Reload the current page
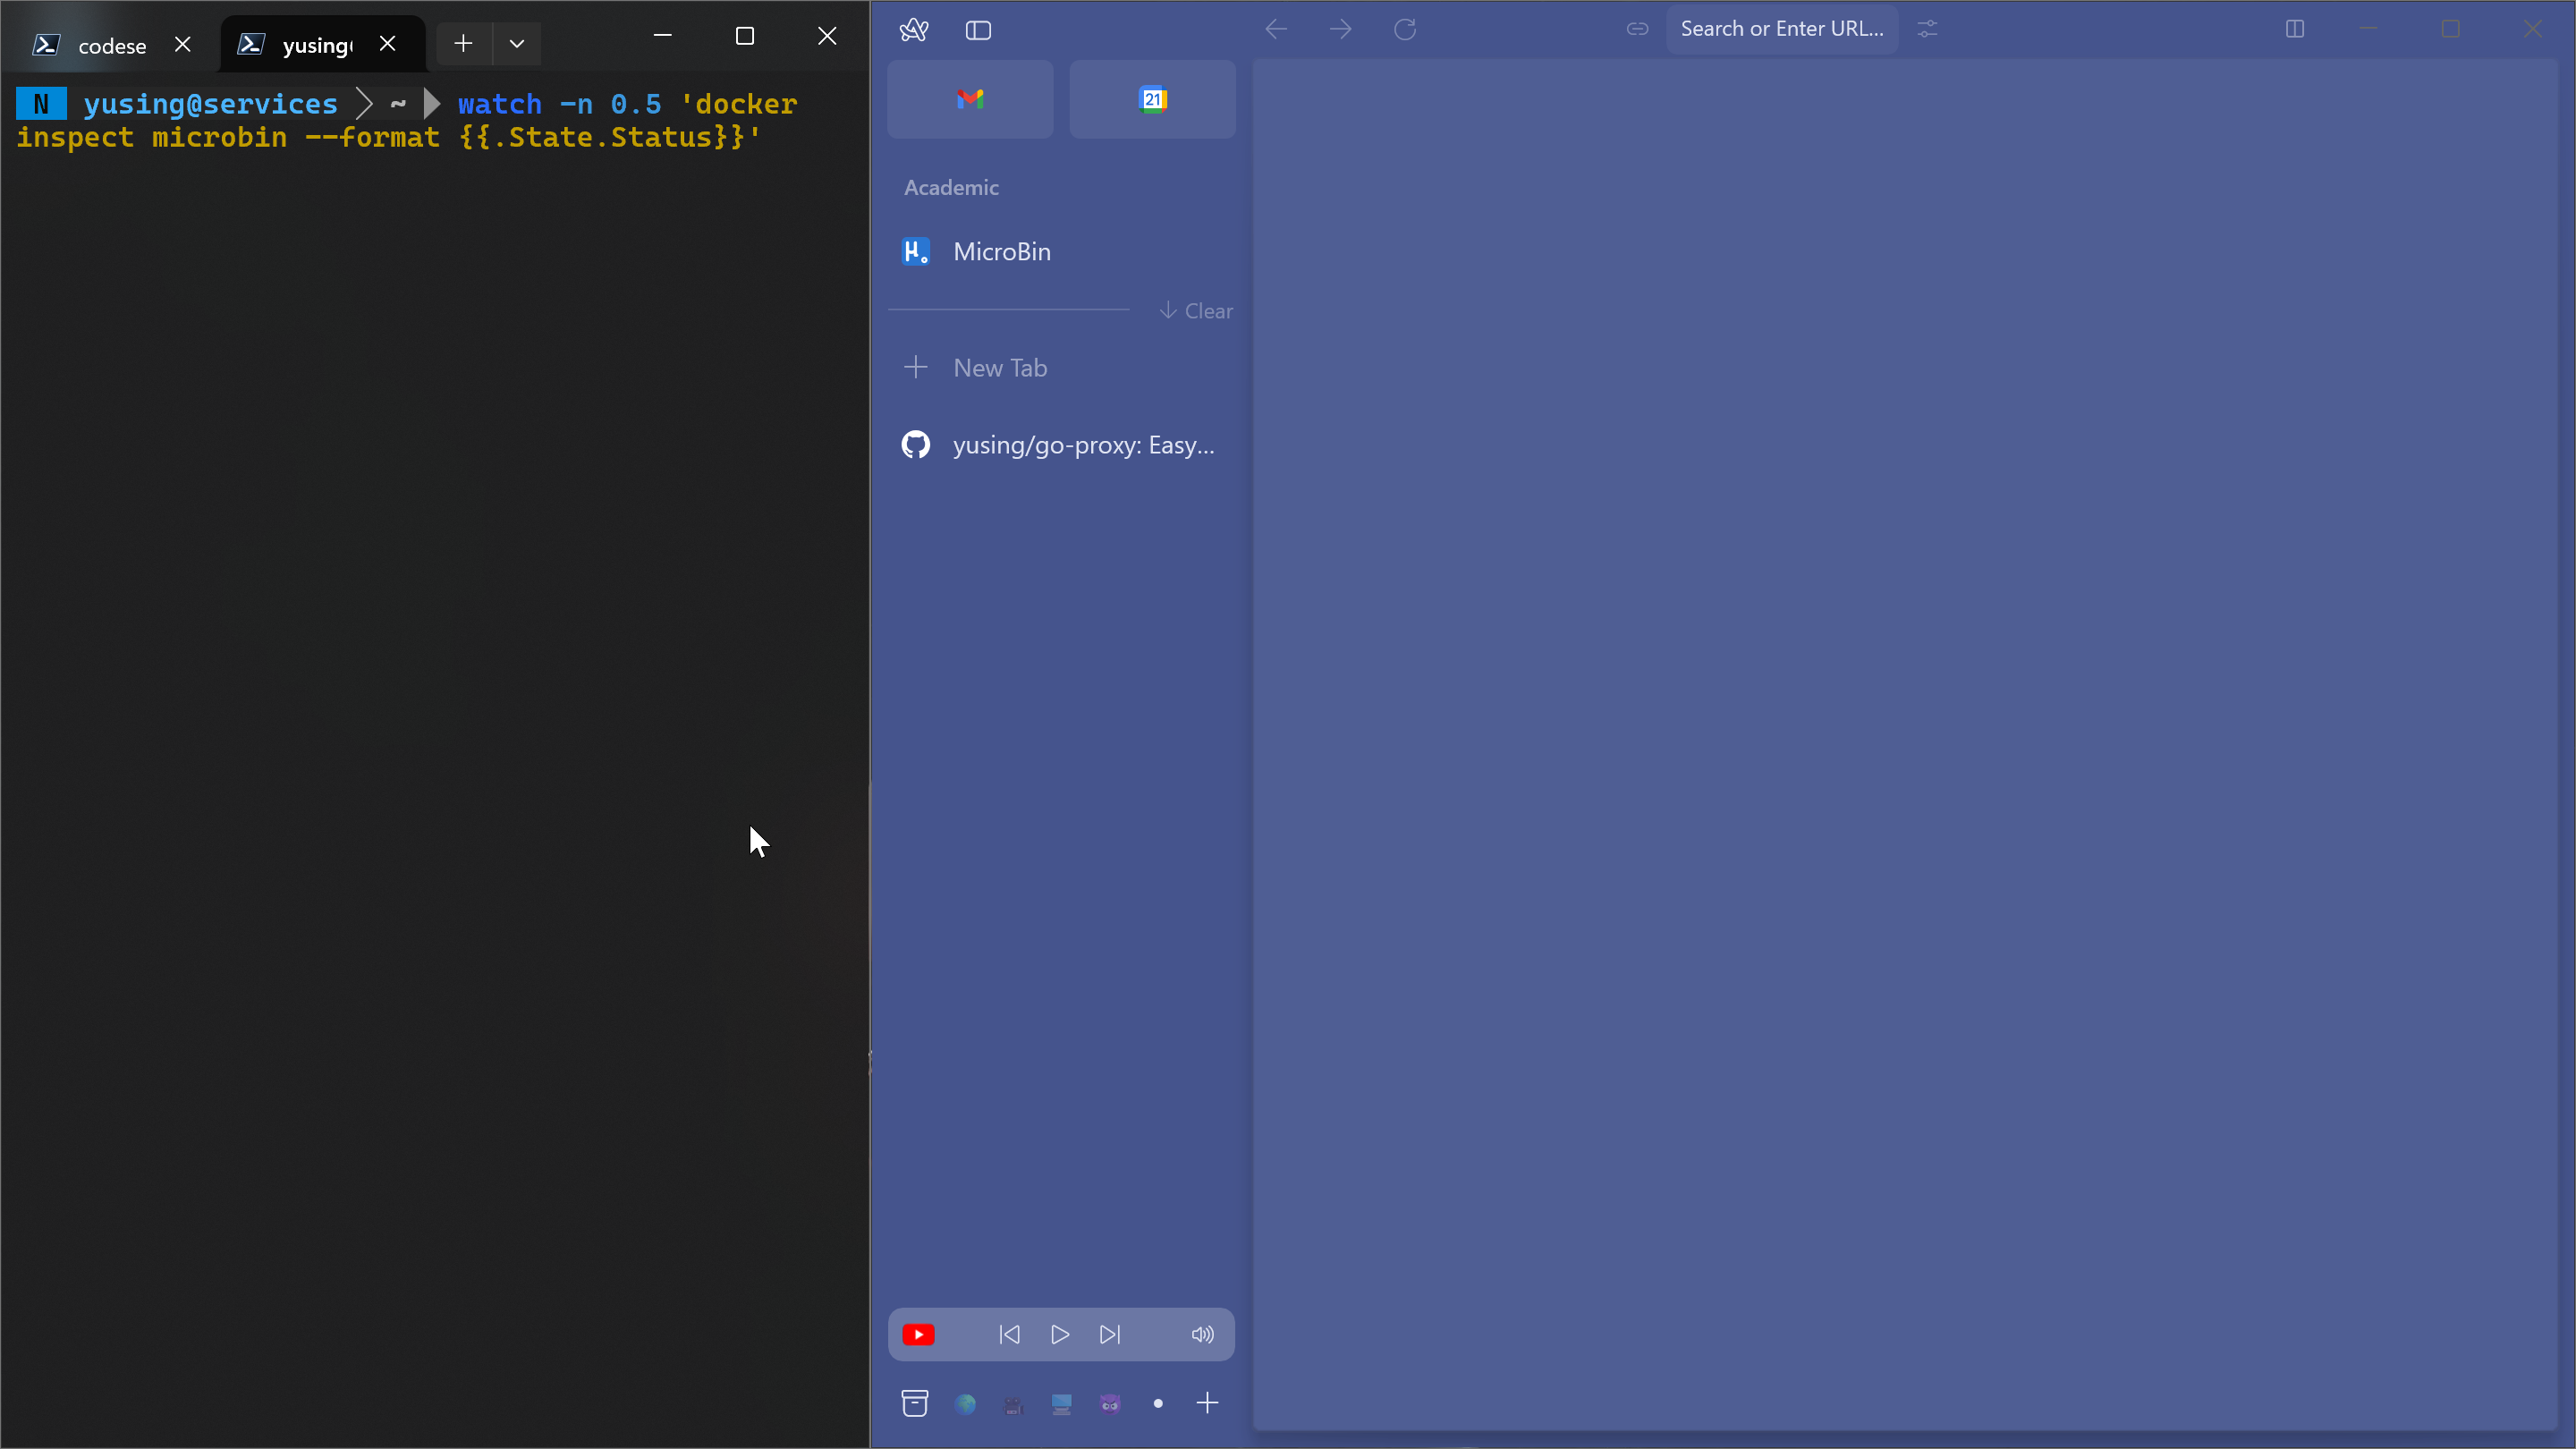The image size is (2576, 1449). (x=1404, y=29)
